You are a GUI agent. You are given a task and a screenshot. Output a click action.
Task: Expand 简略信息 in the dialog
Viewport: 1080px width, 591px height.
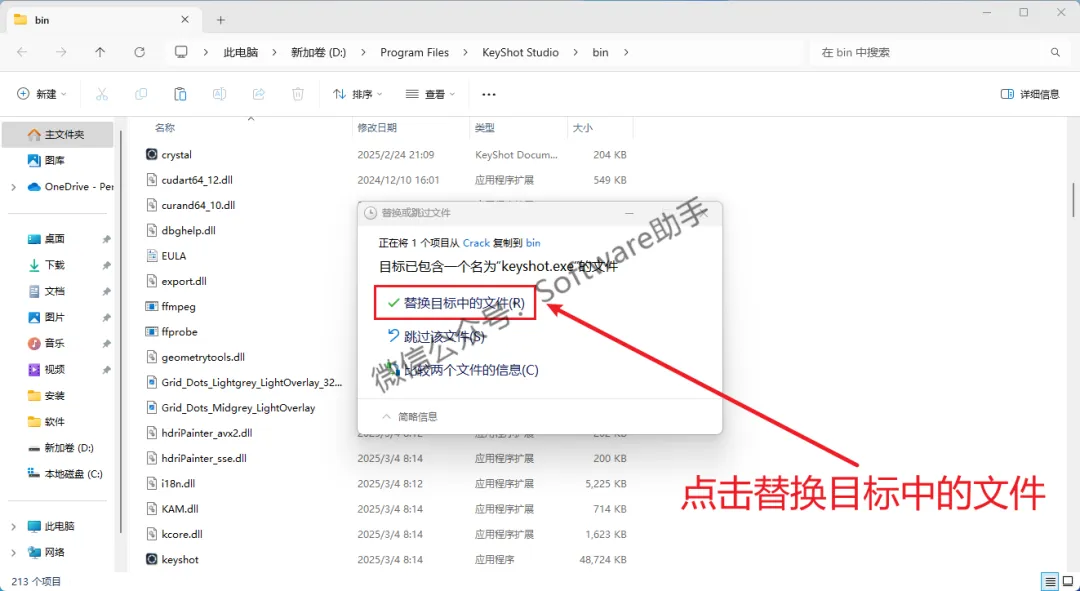410,417
